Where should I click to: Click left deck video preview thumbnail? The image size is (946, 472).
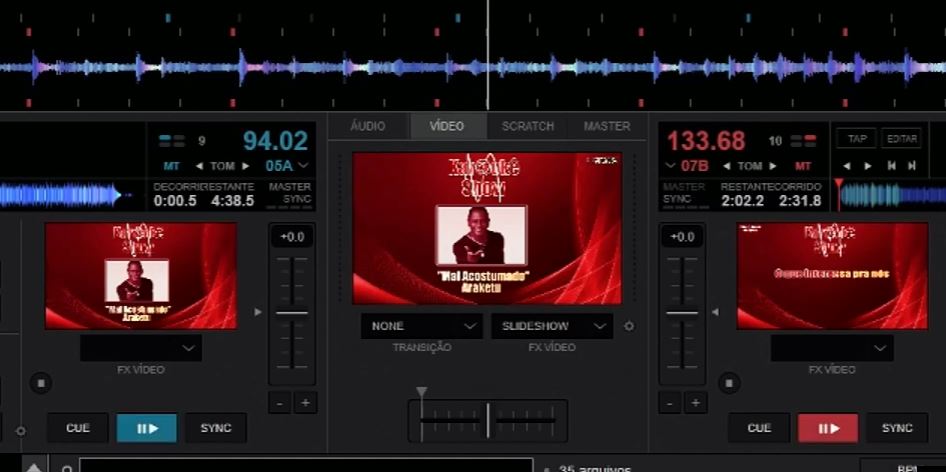pos(141,276)
